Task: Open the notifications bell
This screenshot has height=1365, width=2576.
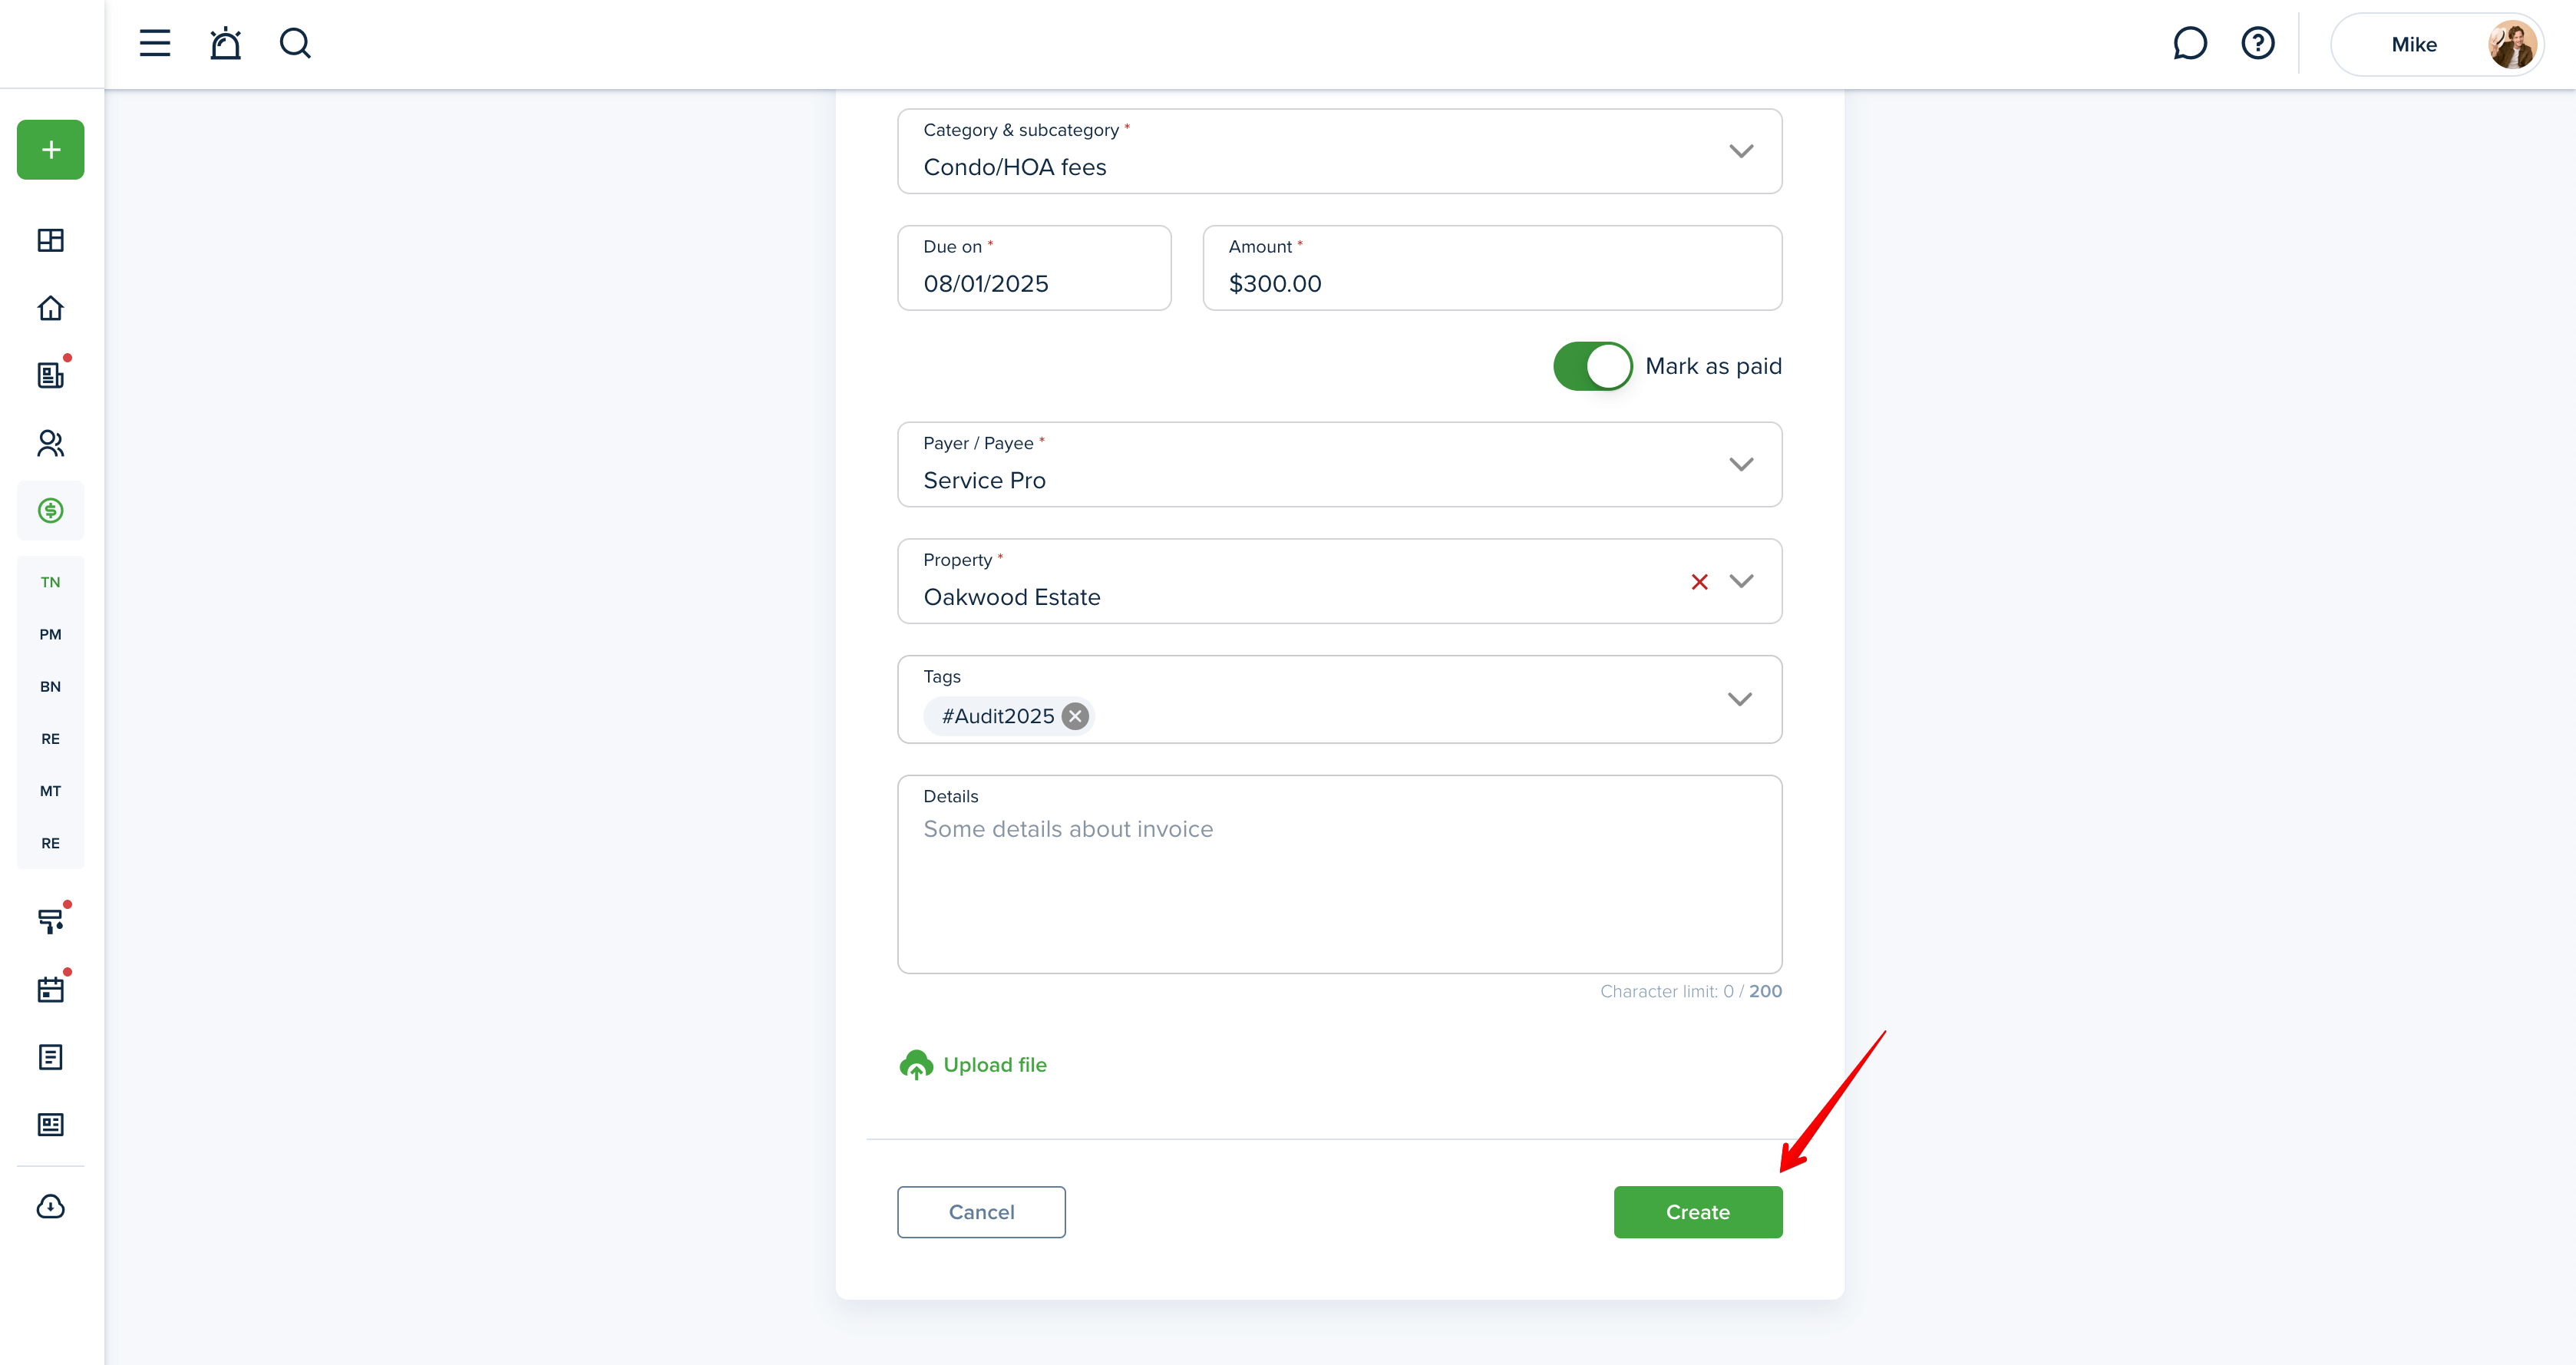Action: (x=225, y=43)
